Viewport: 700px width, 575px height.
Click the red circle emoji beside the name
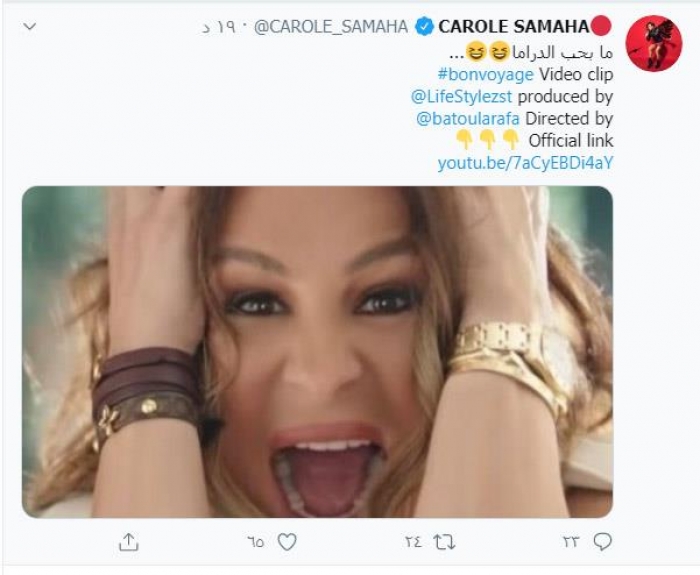602,26
